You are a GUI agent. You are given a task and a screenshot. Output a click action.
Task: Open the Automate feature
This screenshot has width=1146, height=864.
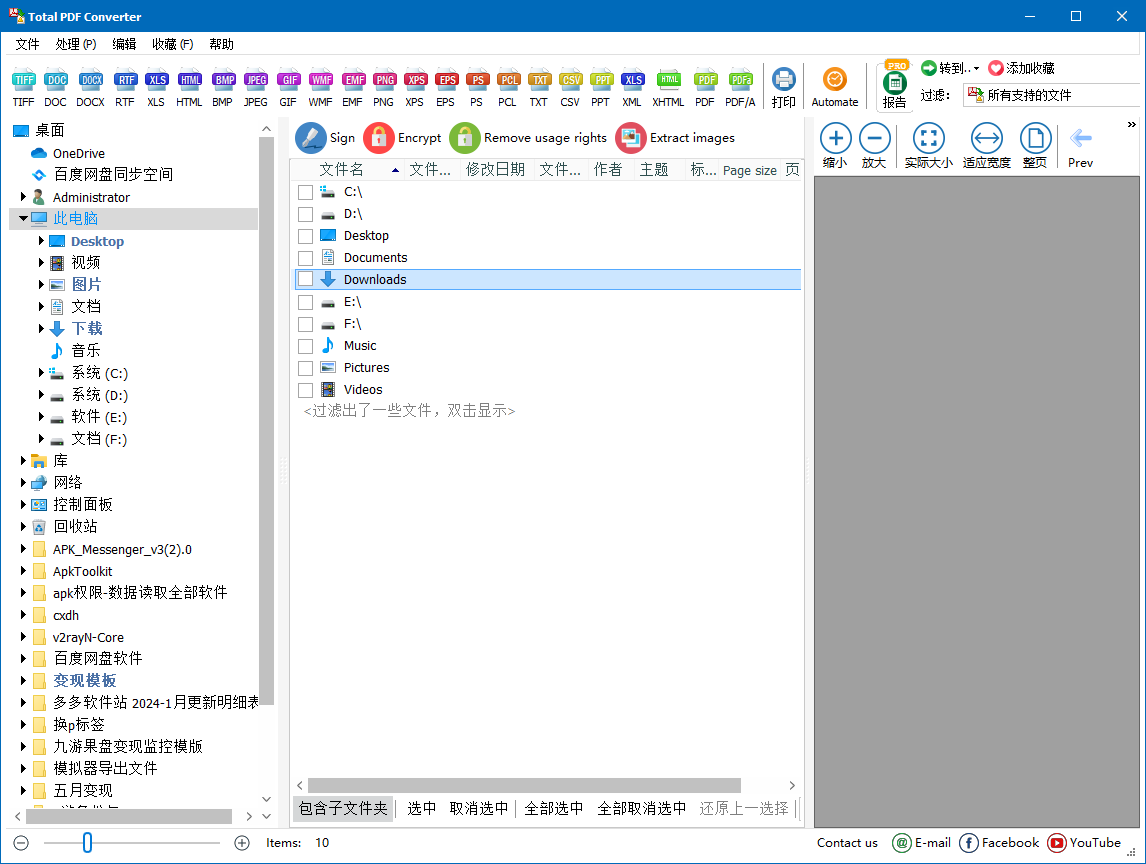click(x=835, y=87)
